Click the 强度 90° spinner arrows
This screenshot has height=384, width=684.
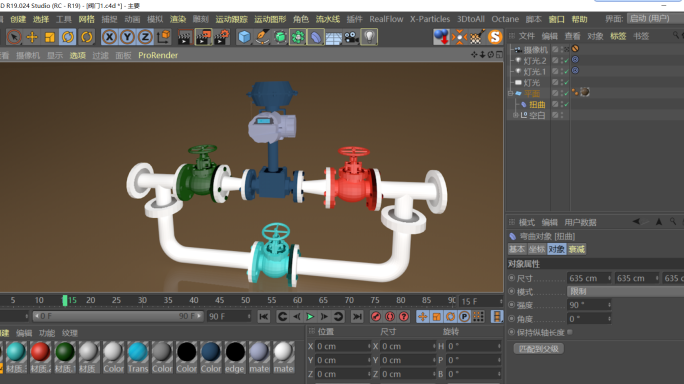(x=609, y=305)
